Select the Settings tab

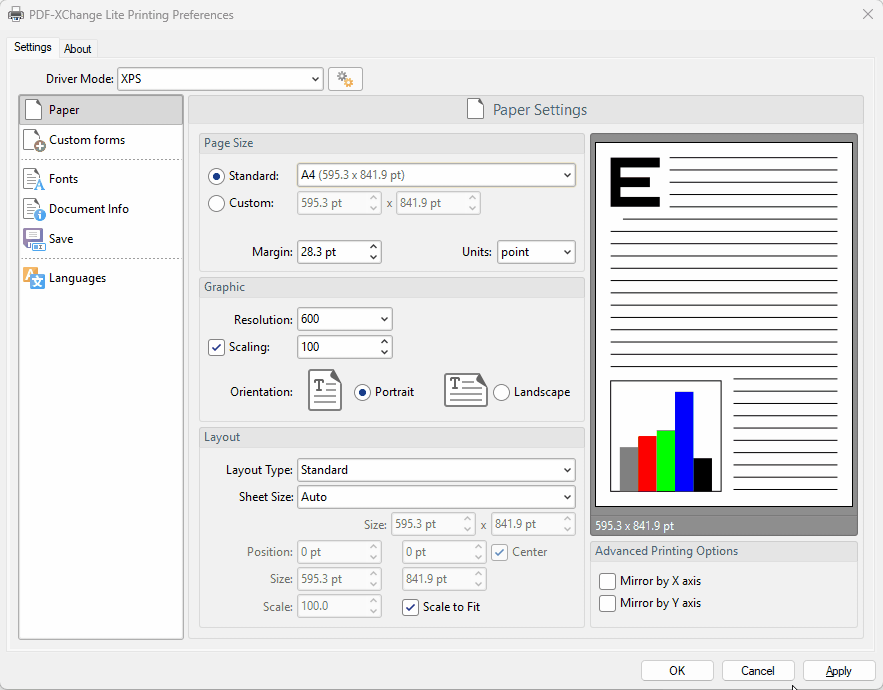(33, 48)
